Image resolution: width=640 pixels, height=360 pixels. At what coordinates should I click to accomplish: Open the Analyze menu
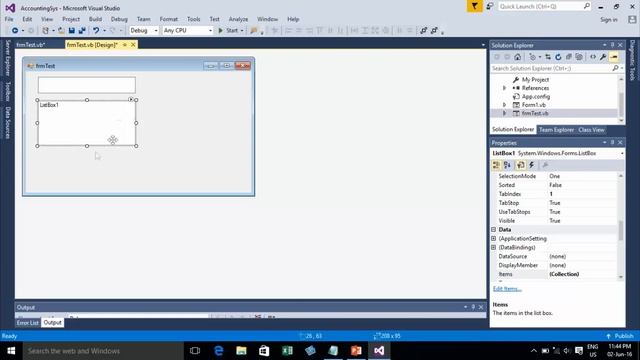coord(238,19)
